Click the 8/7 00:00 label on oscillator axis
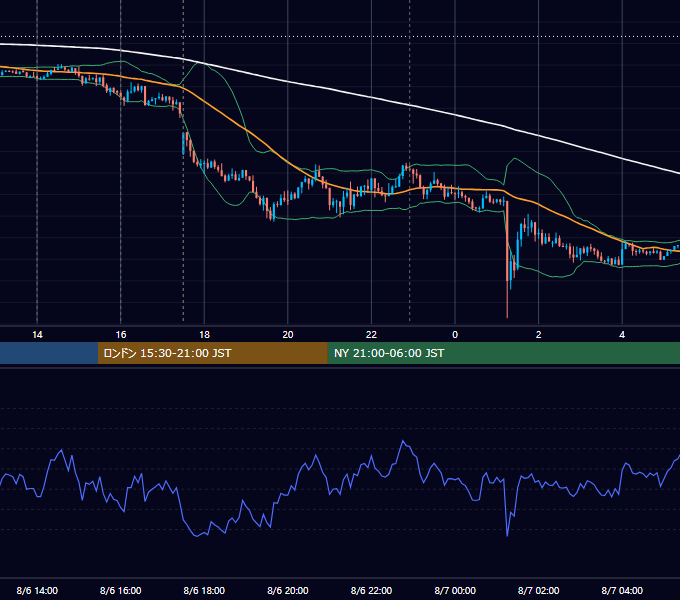680x600 pixels. (455, 590)
